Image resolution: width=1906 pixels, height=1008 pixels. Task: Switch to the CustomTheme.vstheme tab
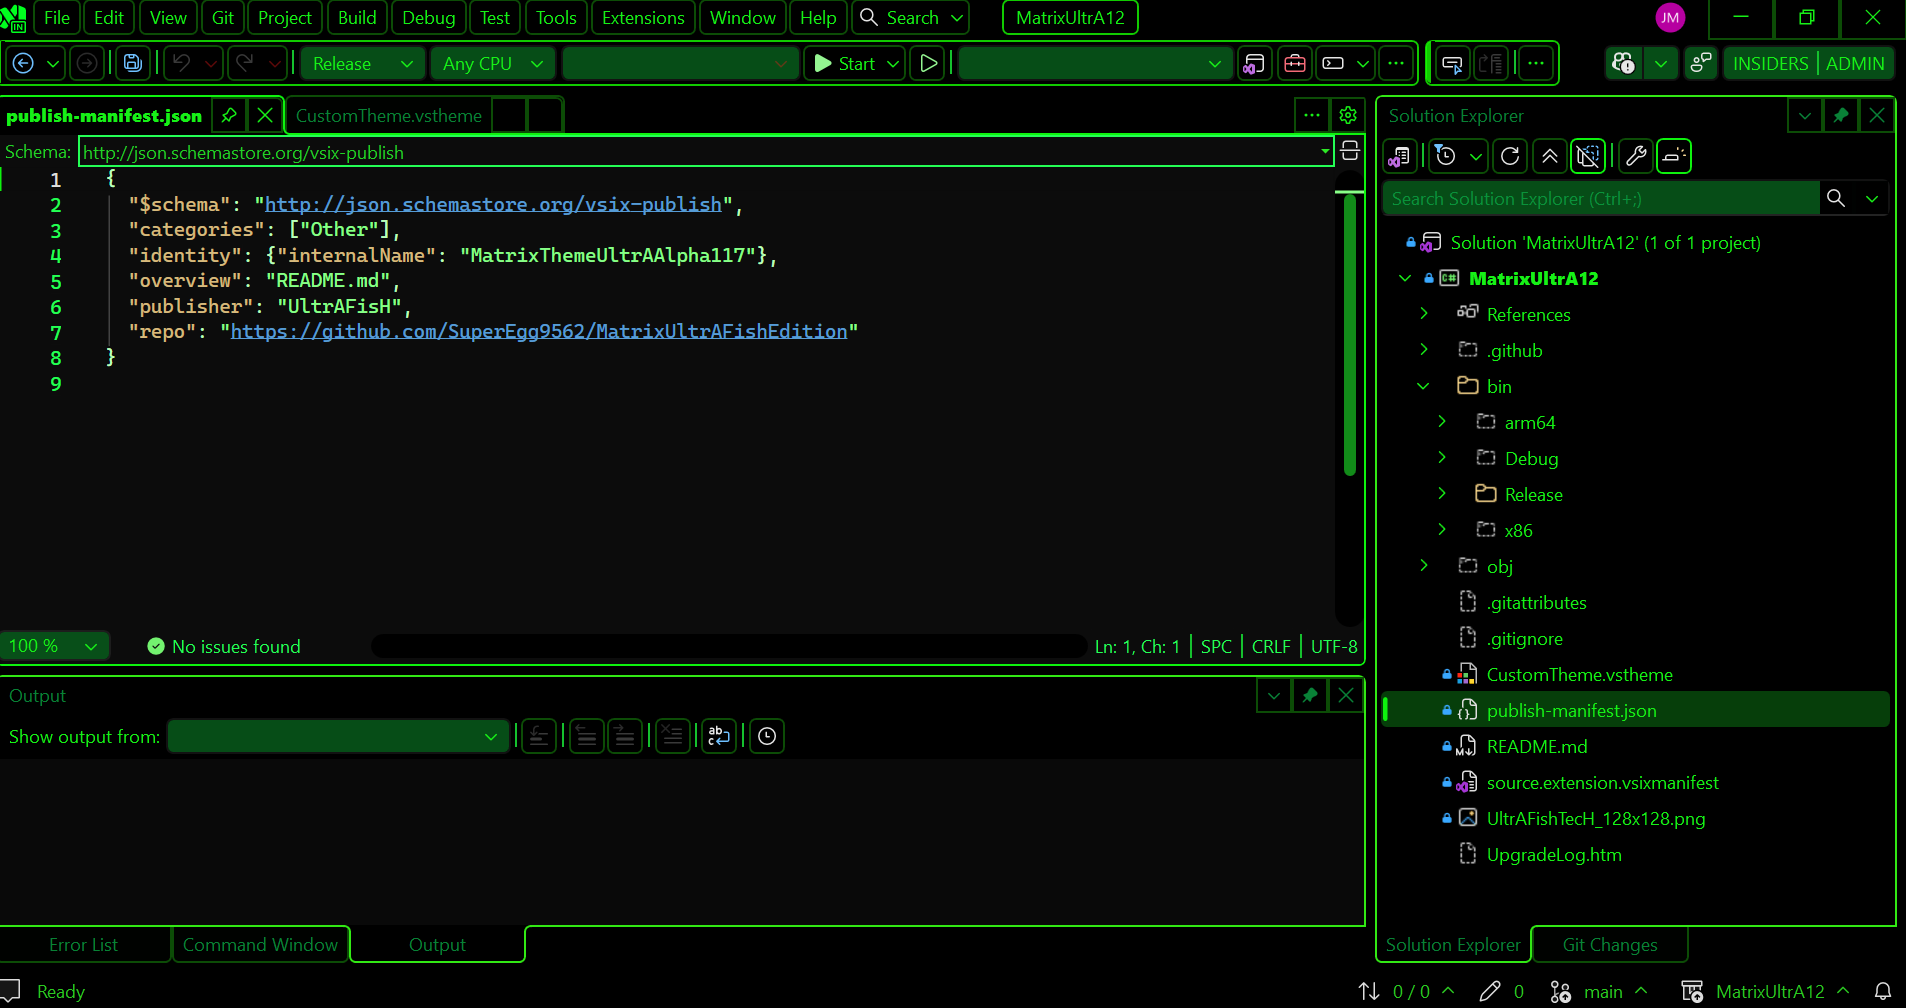click(x=389, y=115)
